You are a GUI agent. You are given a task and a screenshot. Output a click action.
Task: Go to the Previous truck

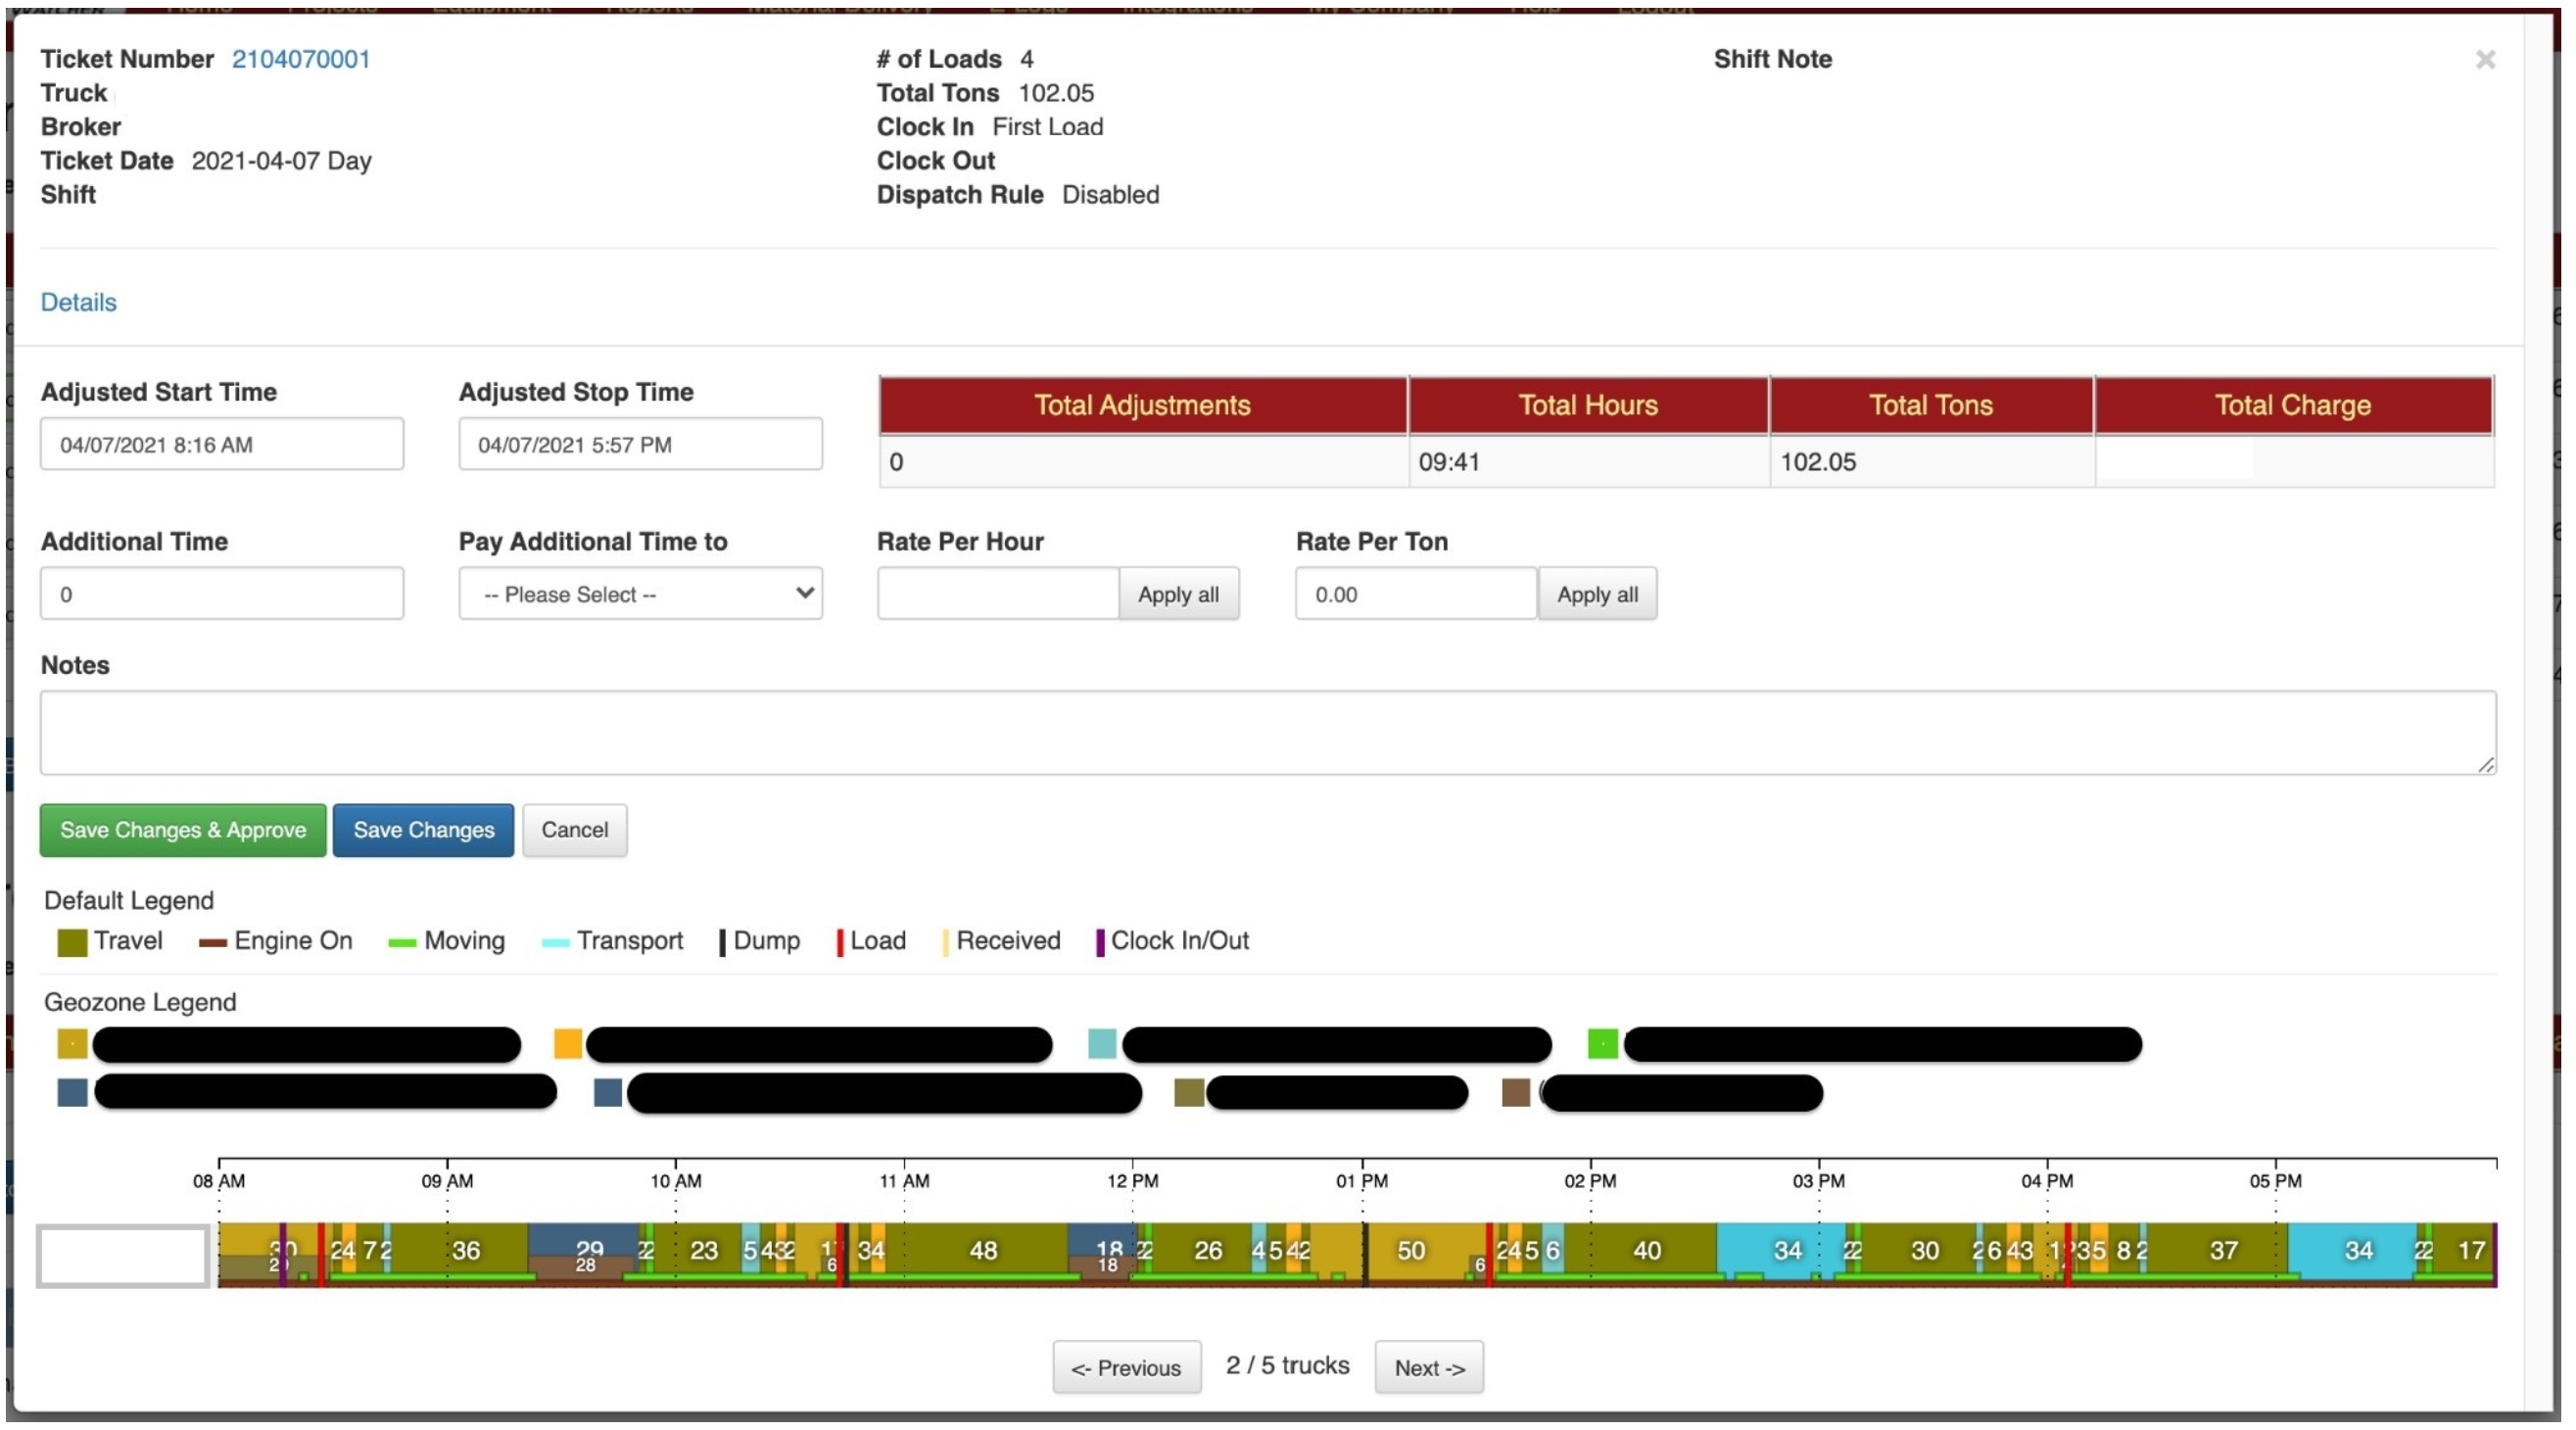click(x=1126, y=1367)
